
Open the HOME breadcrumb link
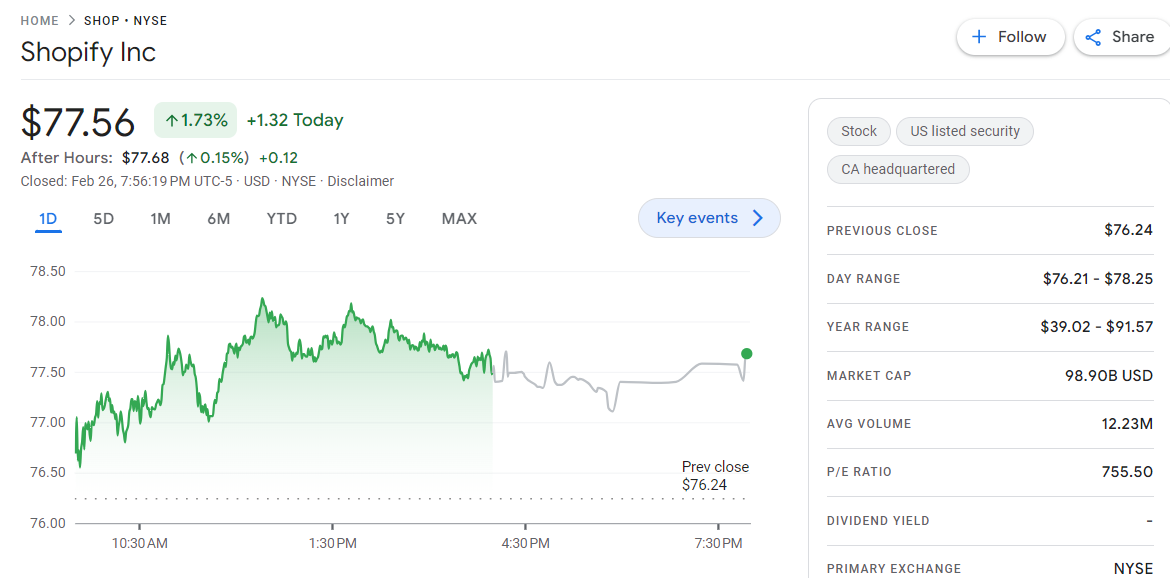[40, 21]
